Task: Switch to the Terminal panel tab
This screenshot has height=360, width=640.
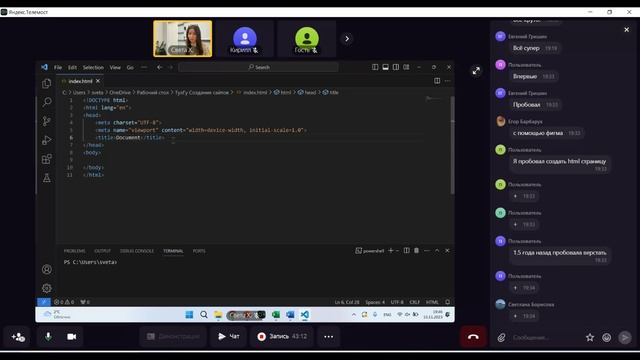Action: pyautogui.click(x=173, y=251)
